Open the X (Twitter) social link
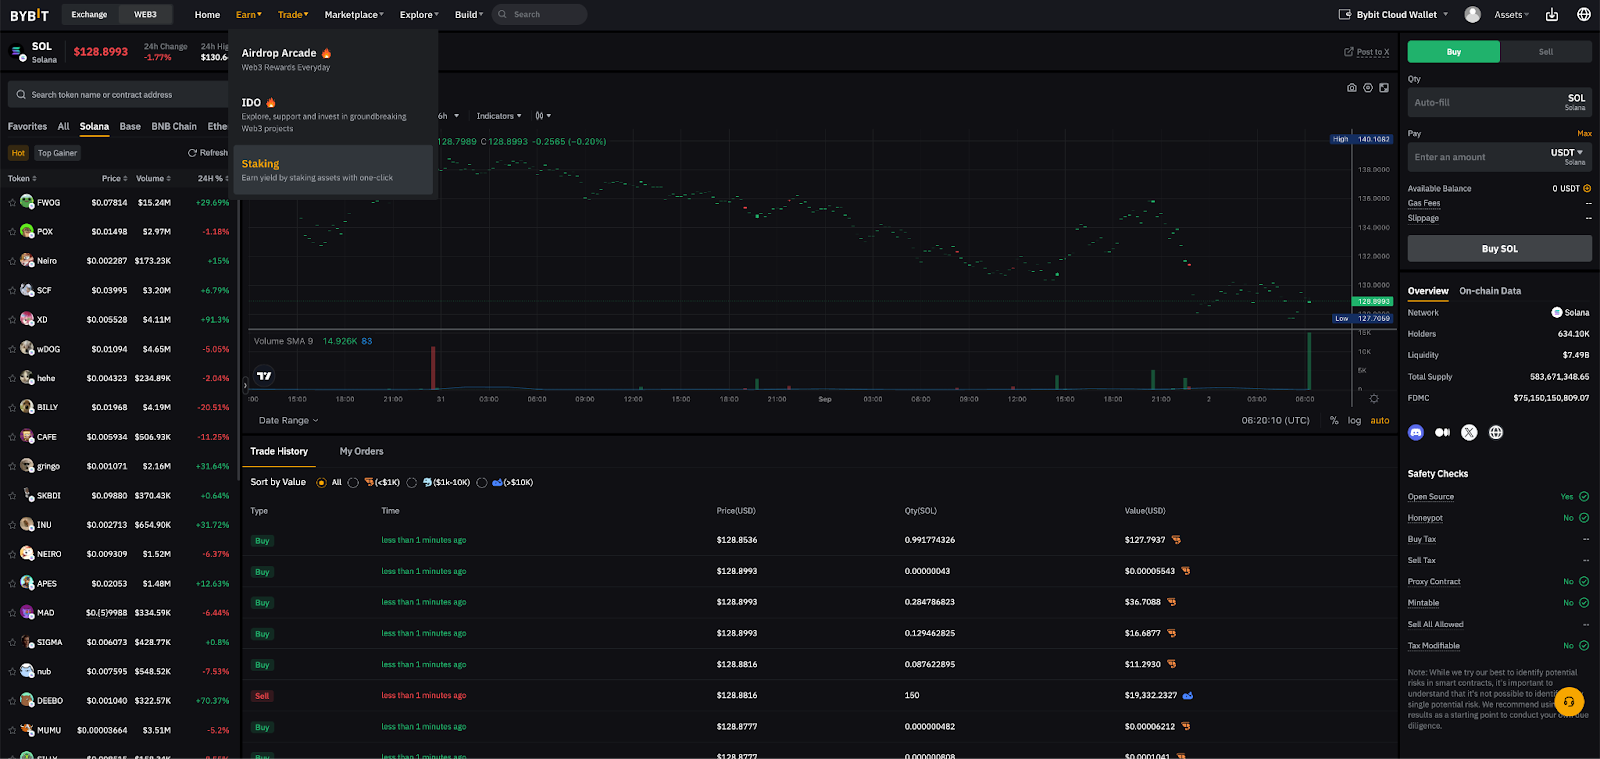1600x759 pixels. (x=1469, y=433)
